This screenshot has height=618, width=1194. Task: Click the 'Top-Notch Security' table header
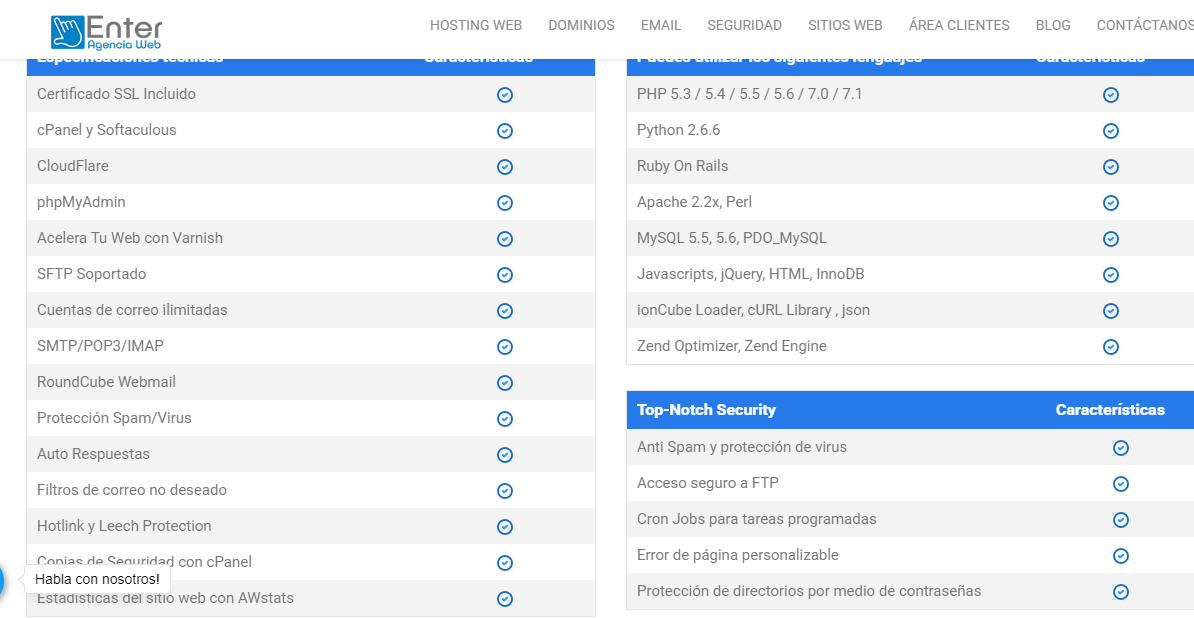[x=706, y=409]
